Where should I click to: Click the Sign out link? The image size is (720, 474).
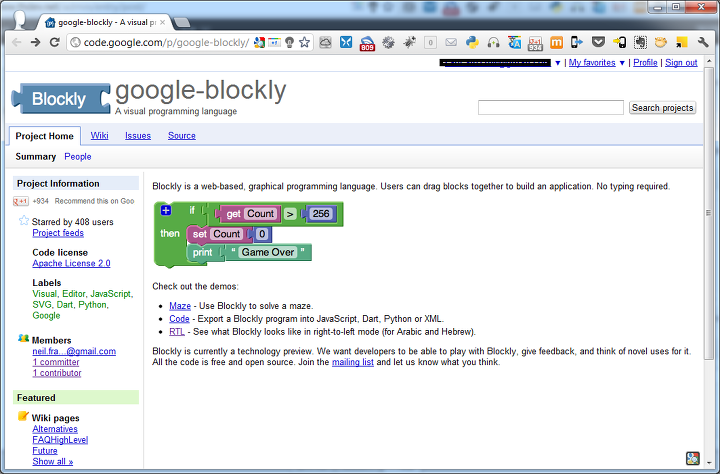click(x=681, y=63)
